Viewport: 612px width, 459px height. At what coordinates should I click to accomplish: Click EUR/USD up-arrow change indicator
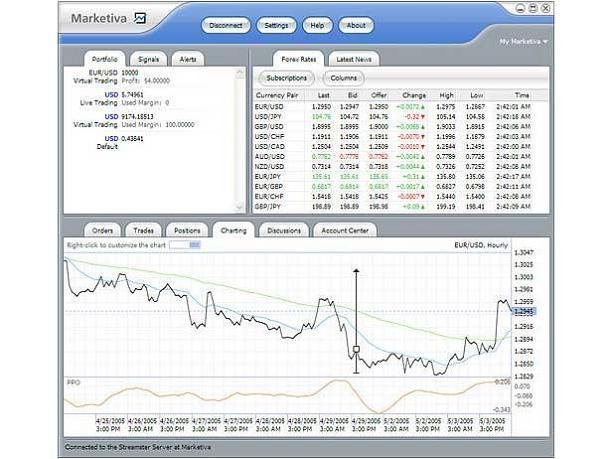click(x=423, y=107)
